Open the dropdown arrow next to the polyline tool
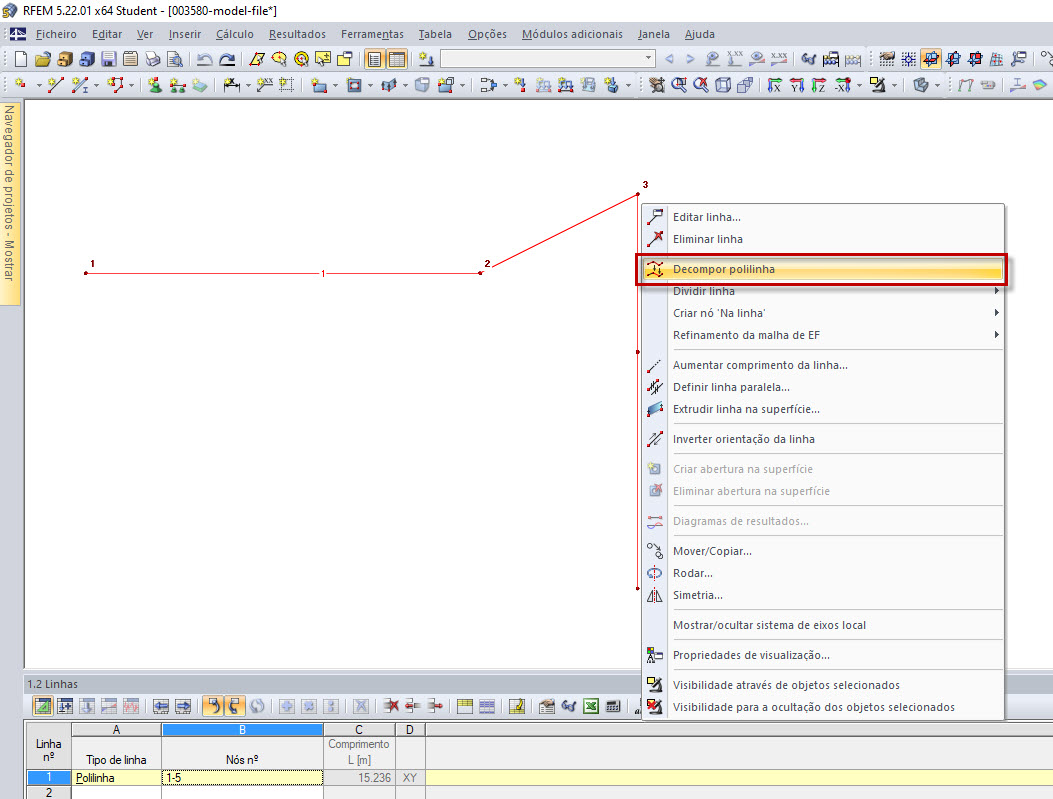The image size is (1053, 799). click(x=131, y=85)
